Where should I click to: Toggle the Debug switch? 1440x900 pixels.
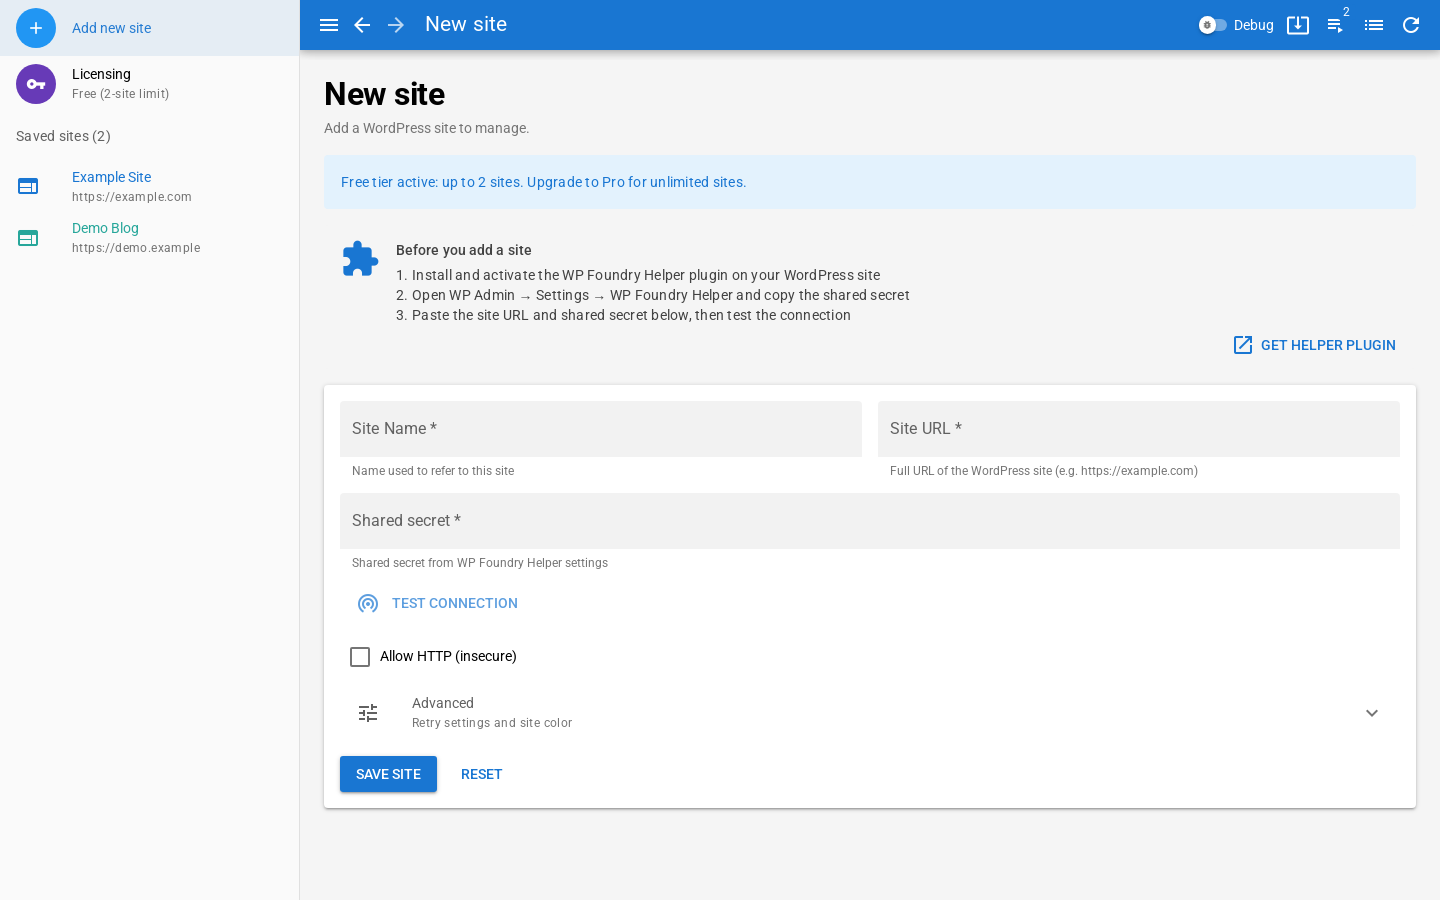(x=1213, y=25)
